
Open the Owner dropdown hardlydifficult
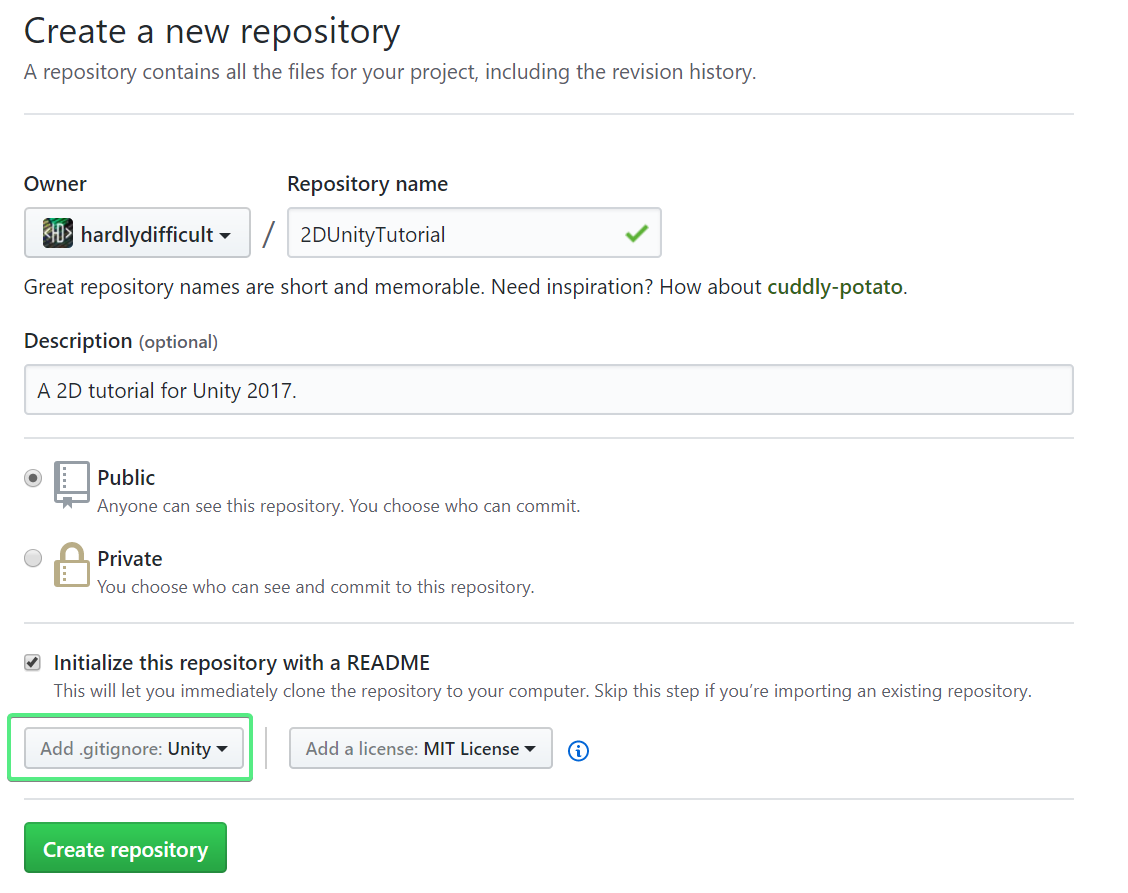(x=137, y=233)
